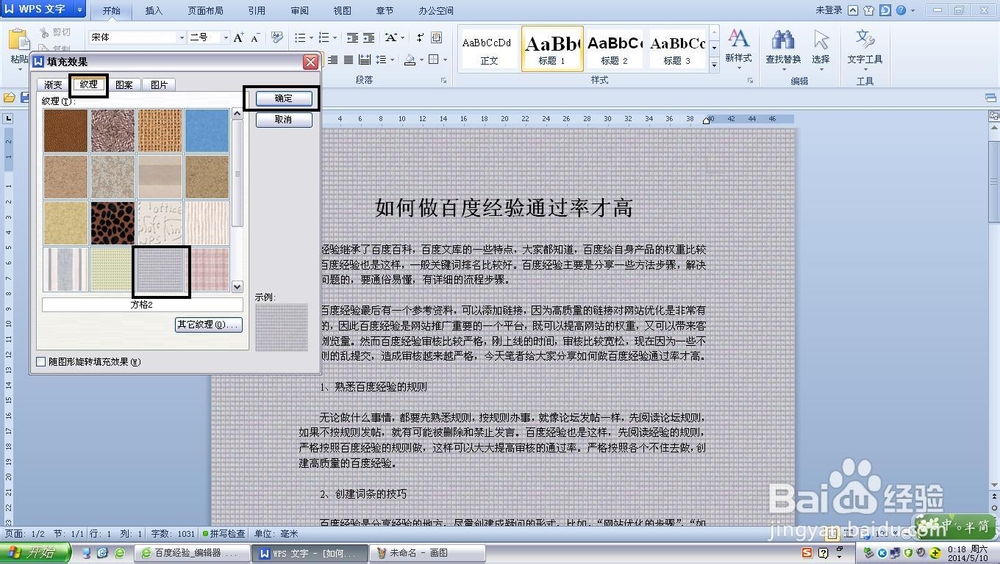Click the Select (选择) cursor icon
The height and width of the screenshot is (564, 1000).
coord(821,40)
